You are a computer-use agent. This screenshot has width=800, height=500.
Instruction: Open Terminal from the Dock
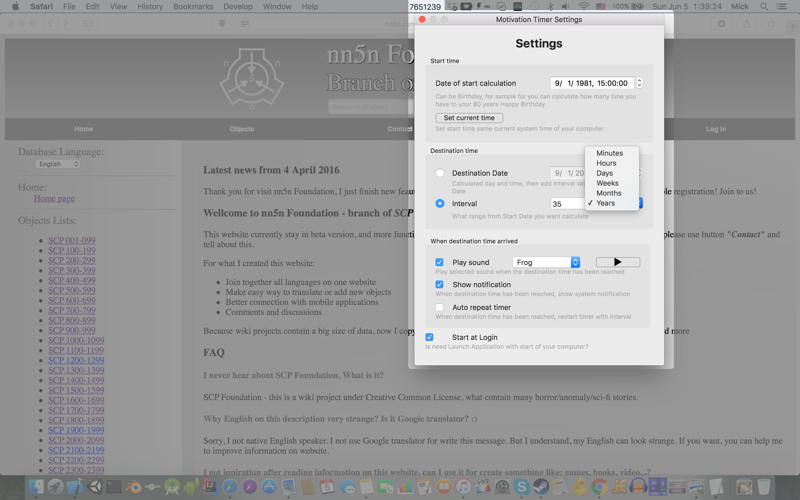tap(113, 487)
